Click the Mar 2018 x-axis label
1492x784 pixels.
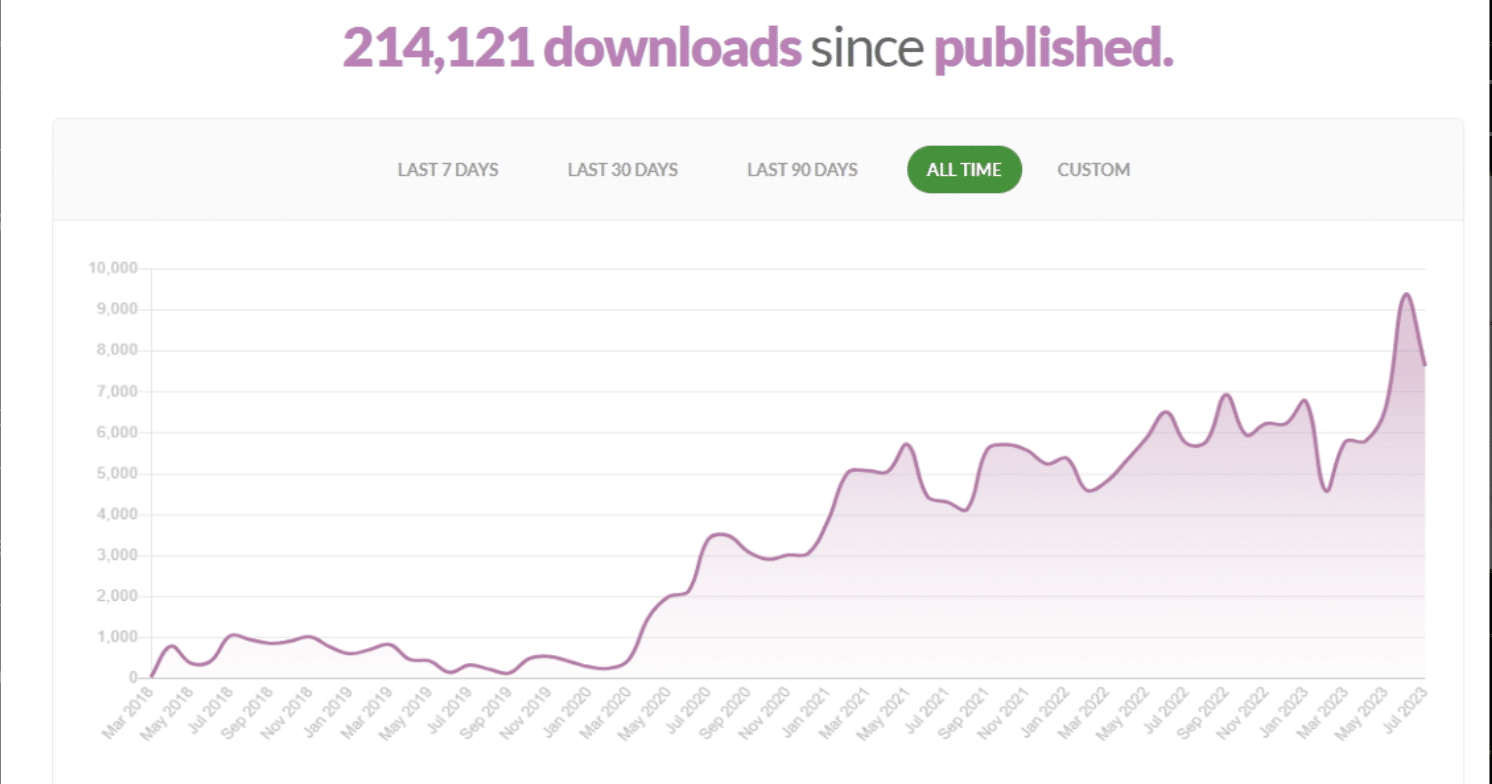click(126, 712)
